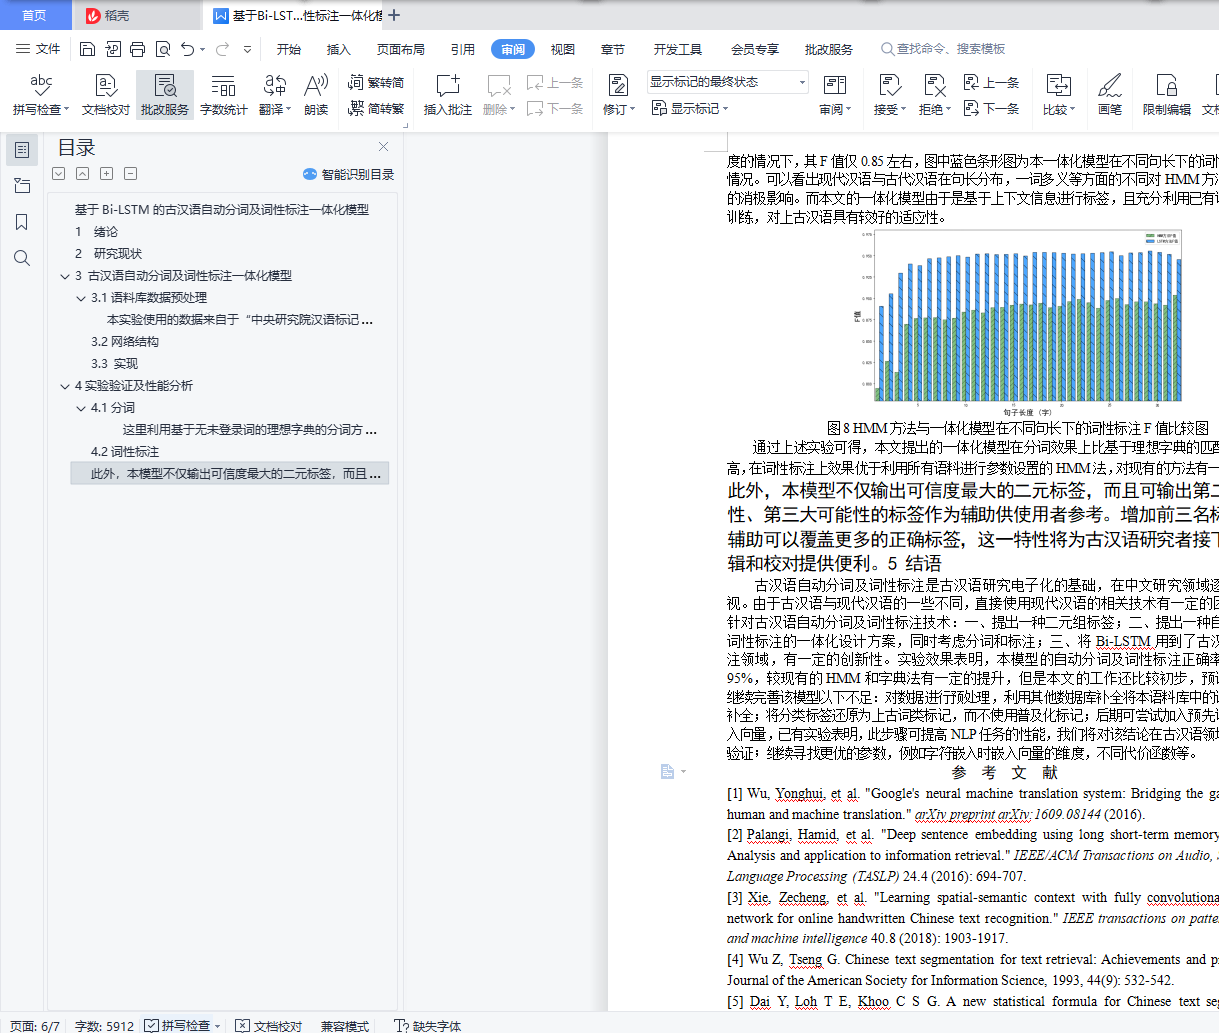Image resolution: width=1219 pixels, height=1033 pixels.
Task: Convert traditional to simplified with 繁转简
Action: tap(376, 83)
